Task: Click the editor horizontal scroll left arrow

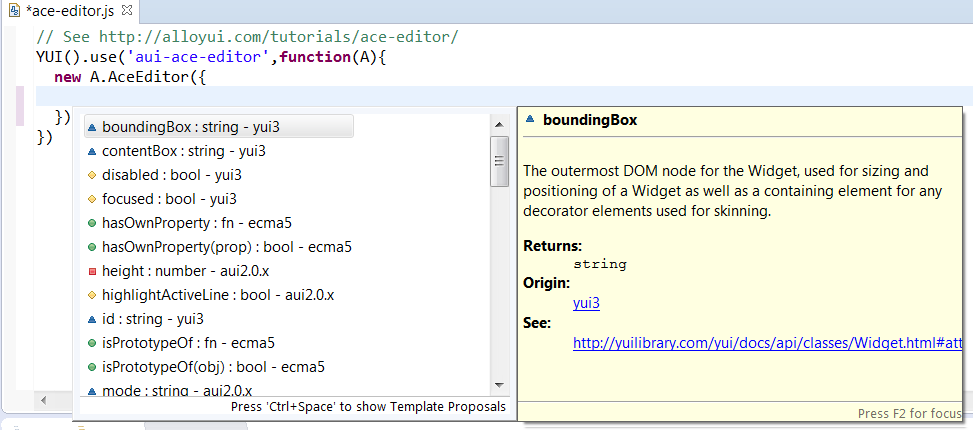Action: tap(43, 401)
